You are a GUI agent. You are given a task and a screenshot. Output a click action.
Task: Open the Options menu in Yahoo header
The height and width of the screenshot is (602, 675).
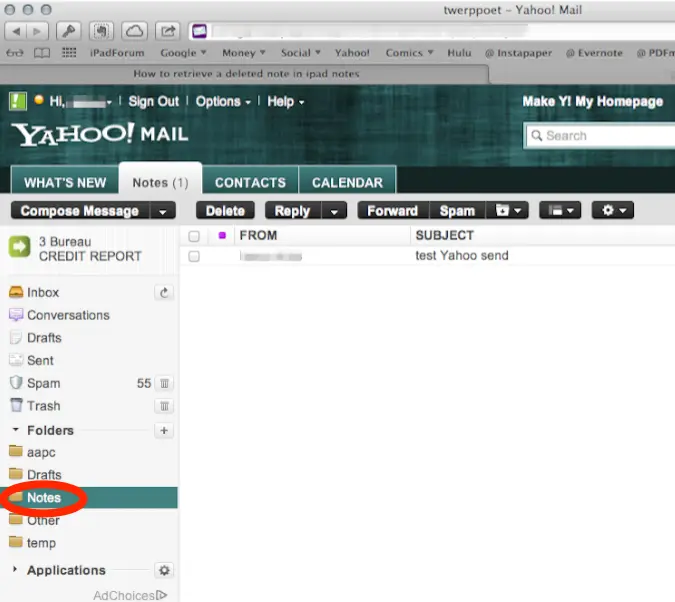(221, 101)
